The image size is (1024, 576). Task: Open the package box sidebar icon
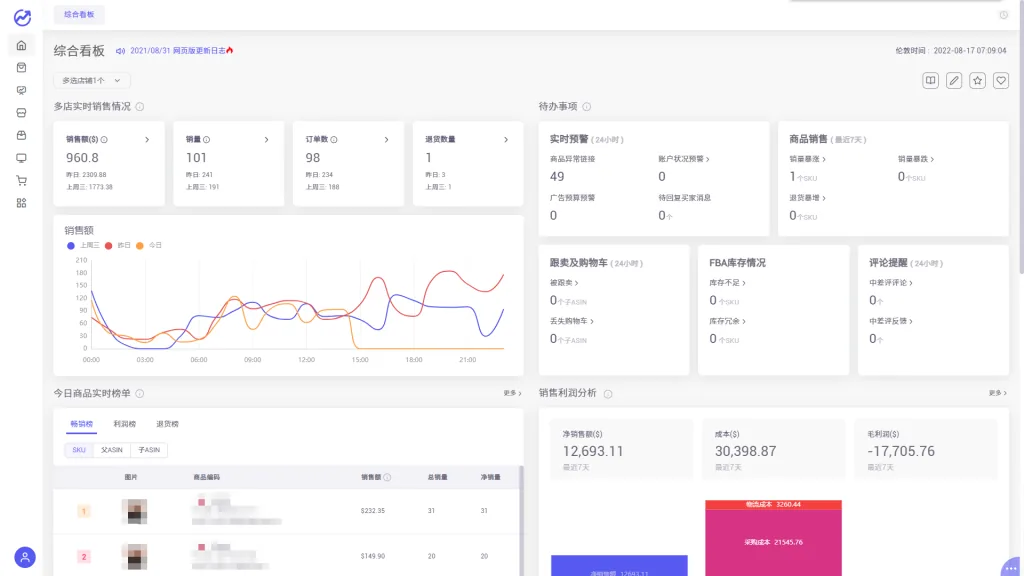pos(22,135)
